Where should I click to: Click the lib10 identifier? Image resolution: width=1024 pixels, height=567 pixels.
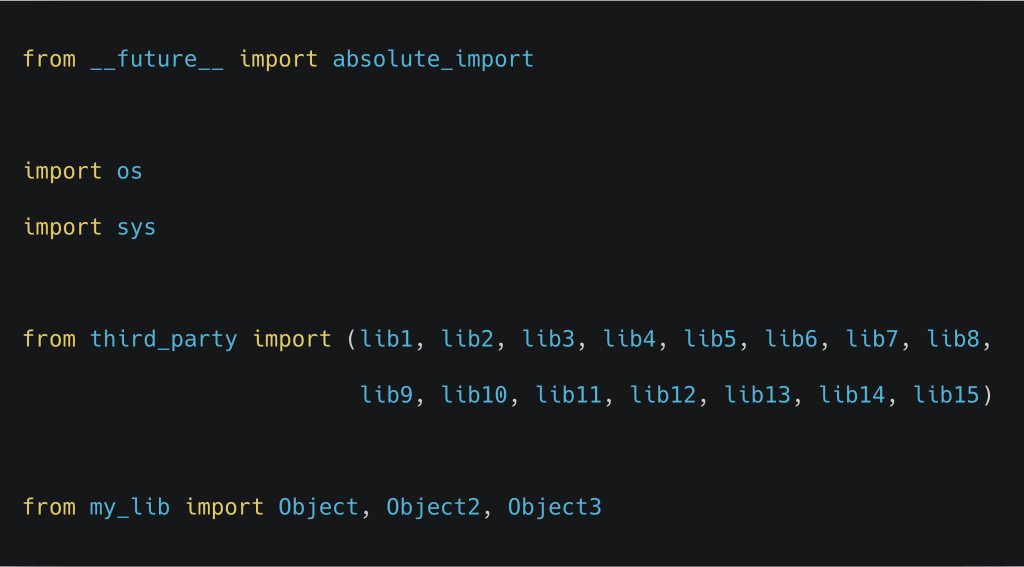click(x=475, y=395)
